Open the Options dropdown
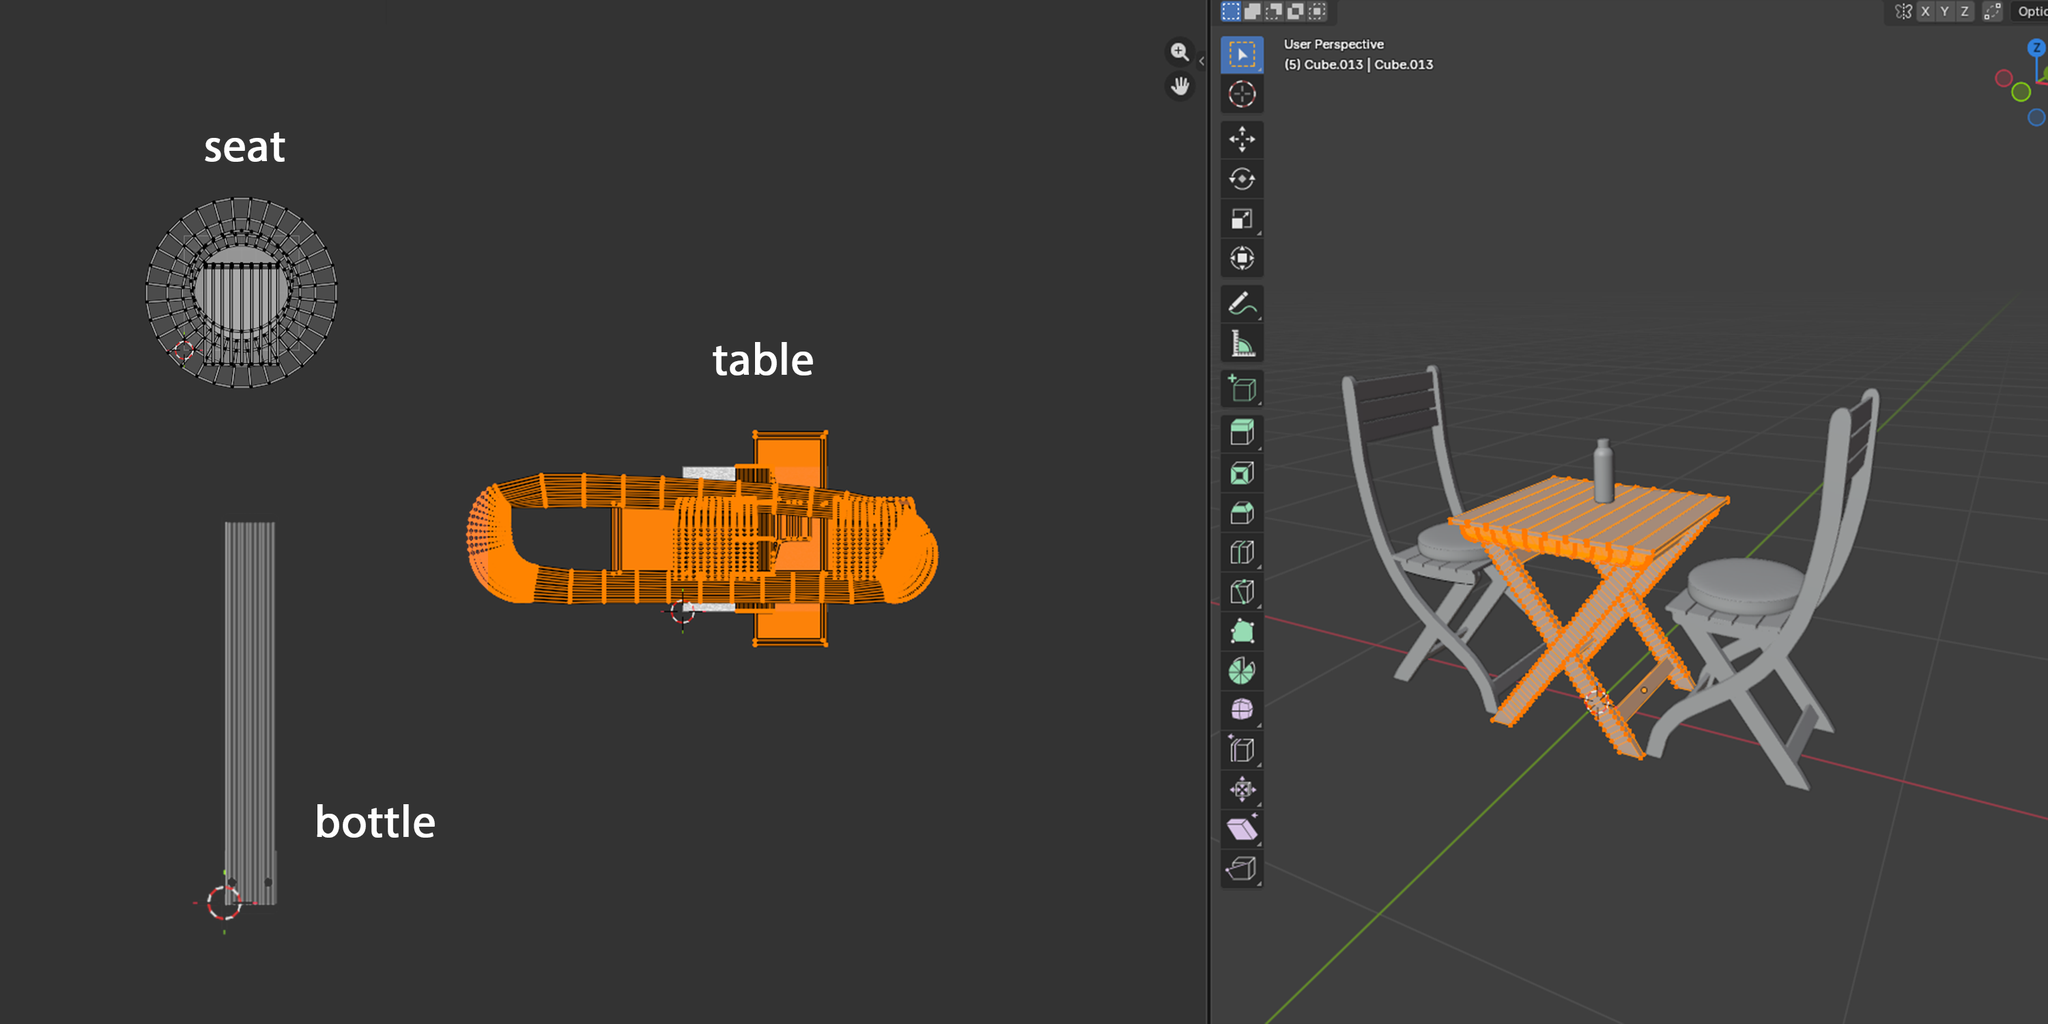 pos(2031,11)
